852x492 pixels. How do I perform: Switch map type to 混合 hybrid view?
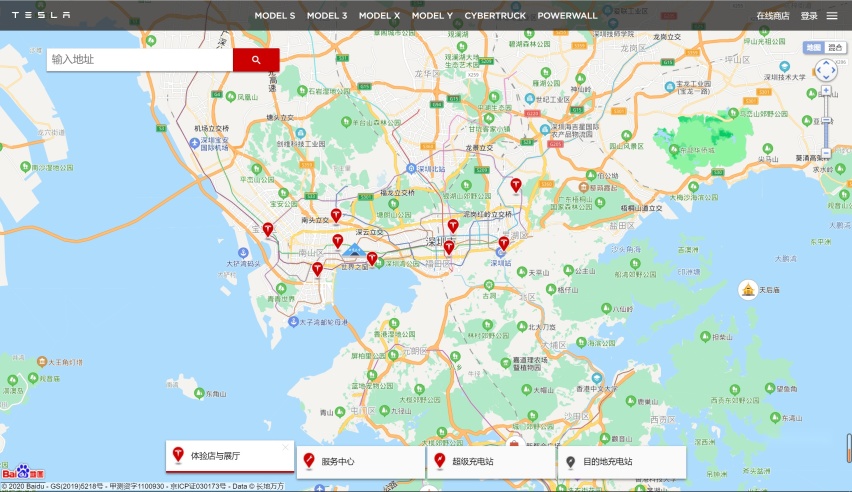click(x=835, y=48)
